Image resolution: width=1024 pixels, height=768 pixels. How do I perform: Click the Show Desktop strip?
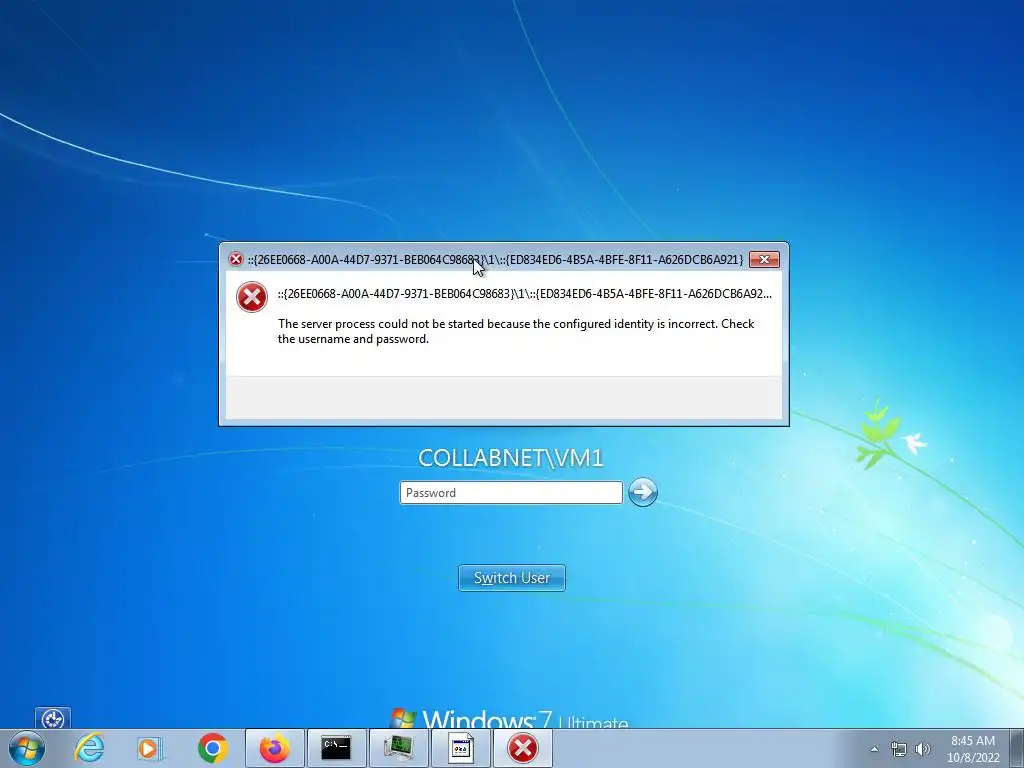tap(1017, 748)
